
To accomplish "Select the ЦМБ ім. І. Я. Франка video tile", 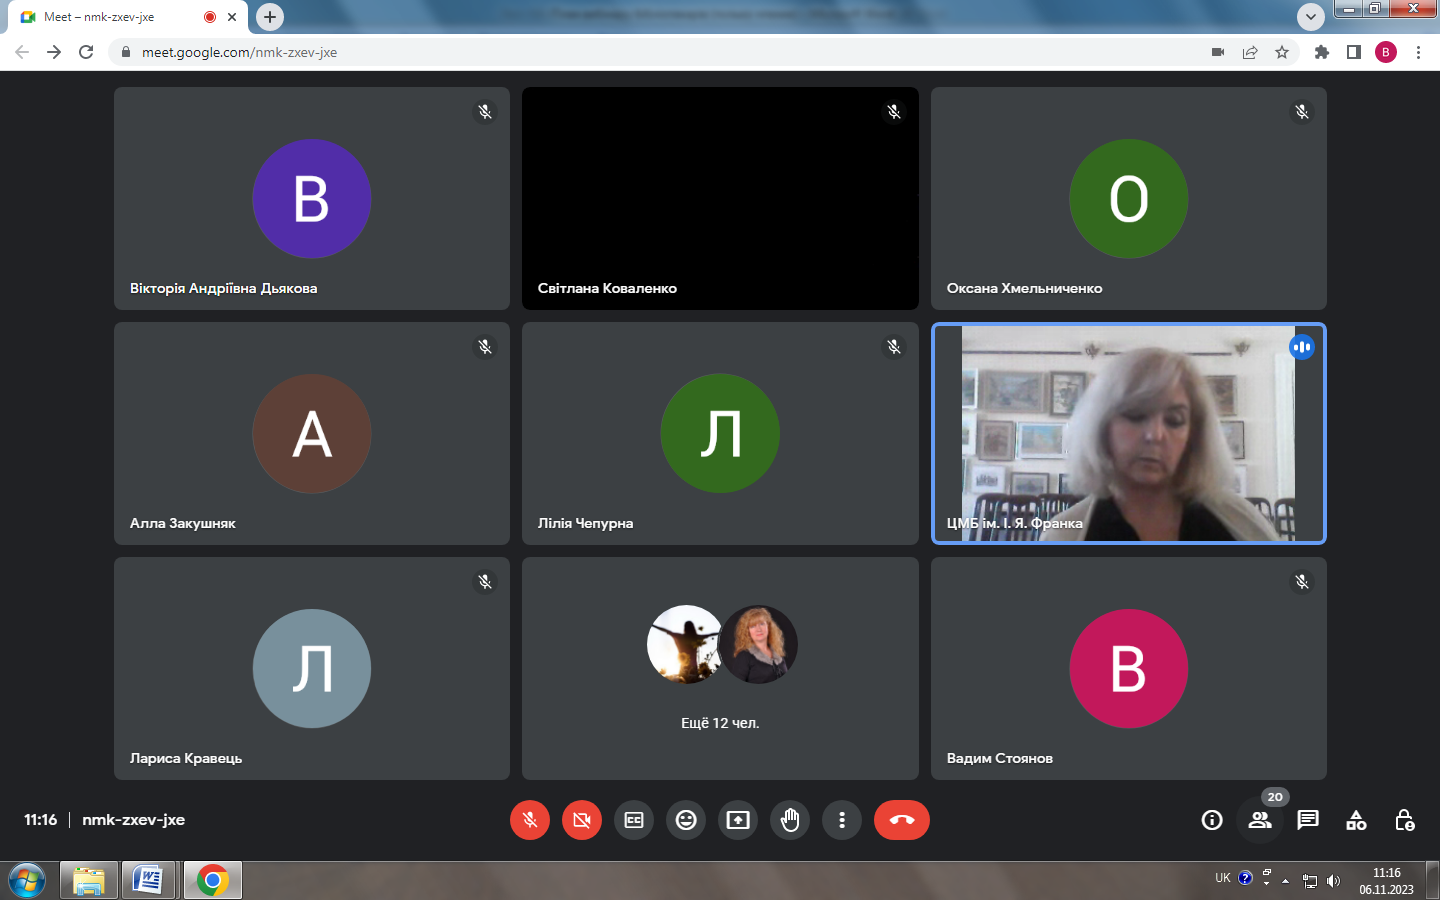I will pos(1128,433).
